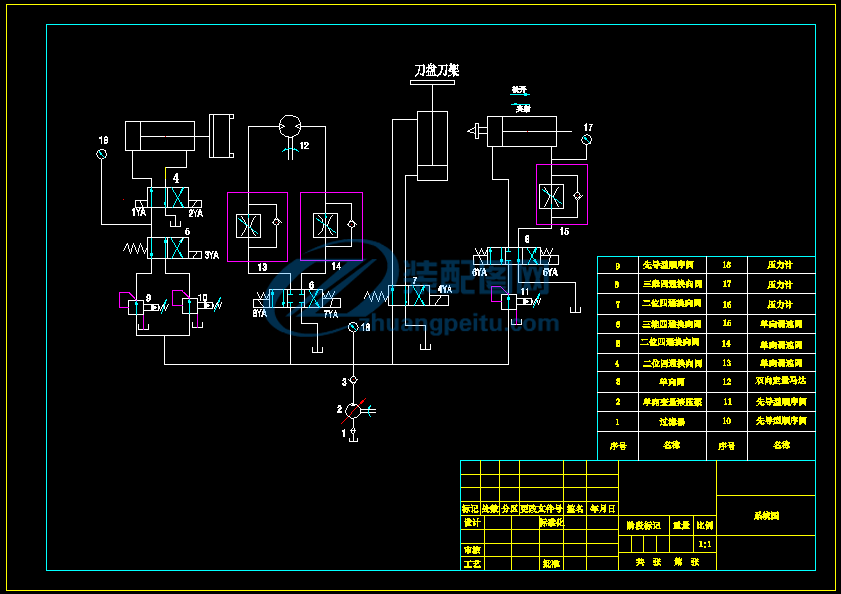841x594 pixels.
Task: Click the 1:1 scale value
Action: tap(705, 544)
